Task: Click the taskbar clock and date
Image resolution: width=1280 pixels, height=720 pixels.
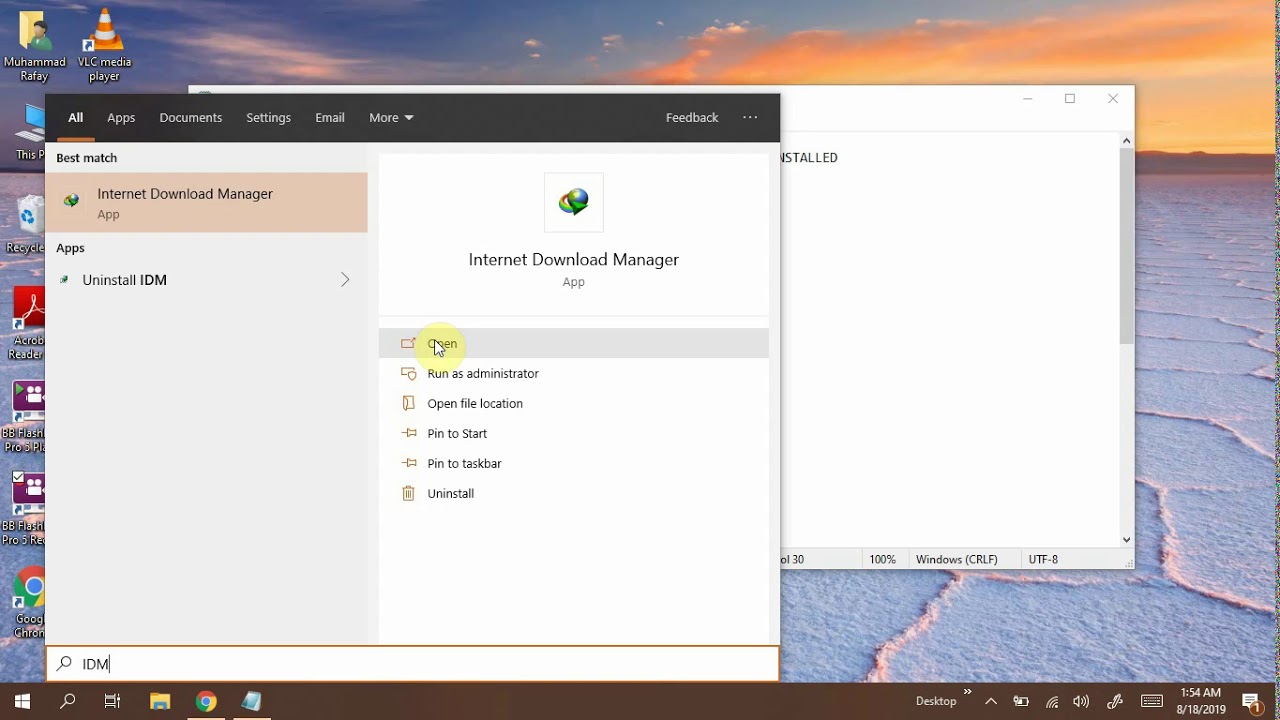Action: [x=1200, y=701]
